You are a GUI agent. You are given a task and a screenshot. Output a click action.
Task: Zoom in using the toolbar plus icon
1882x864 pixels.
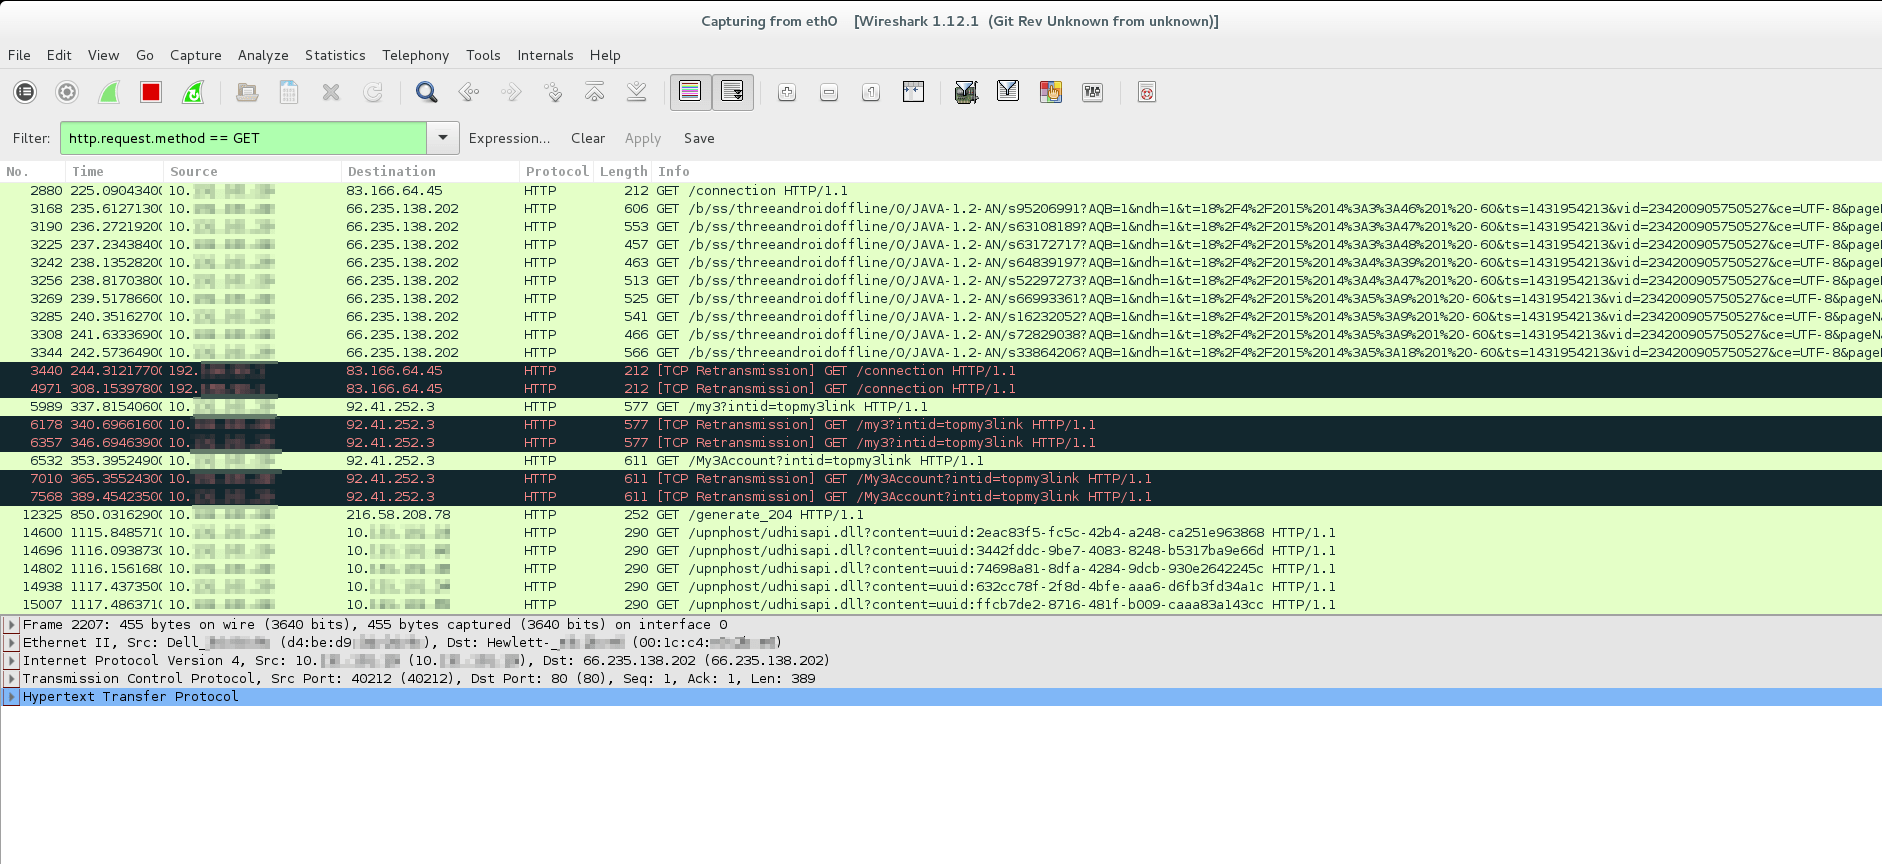787,93
